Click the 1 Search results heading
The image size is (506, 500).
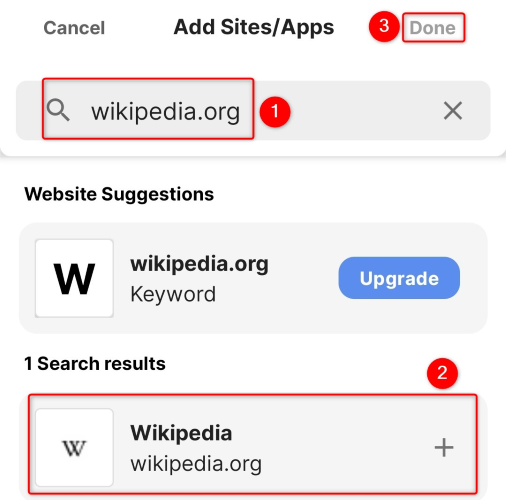[x=95, y=363]
